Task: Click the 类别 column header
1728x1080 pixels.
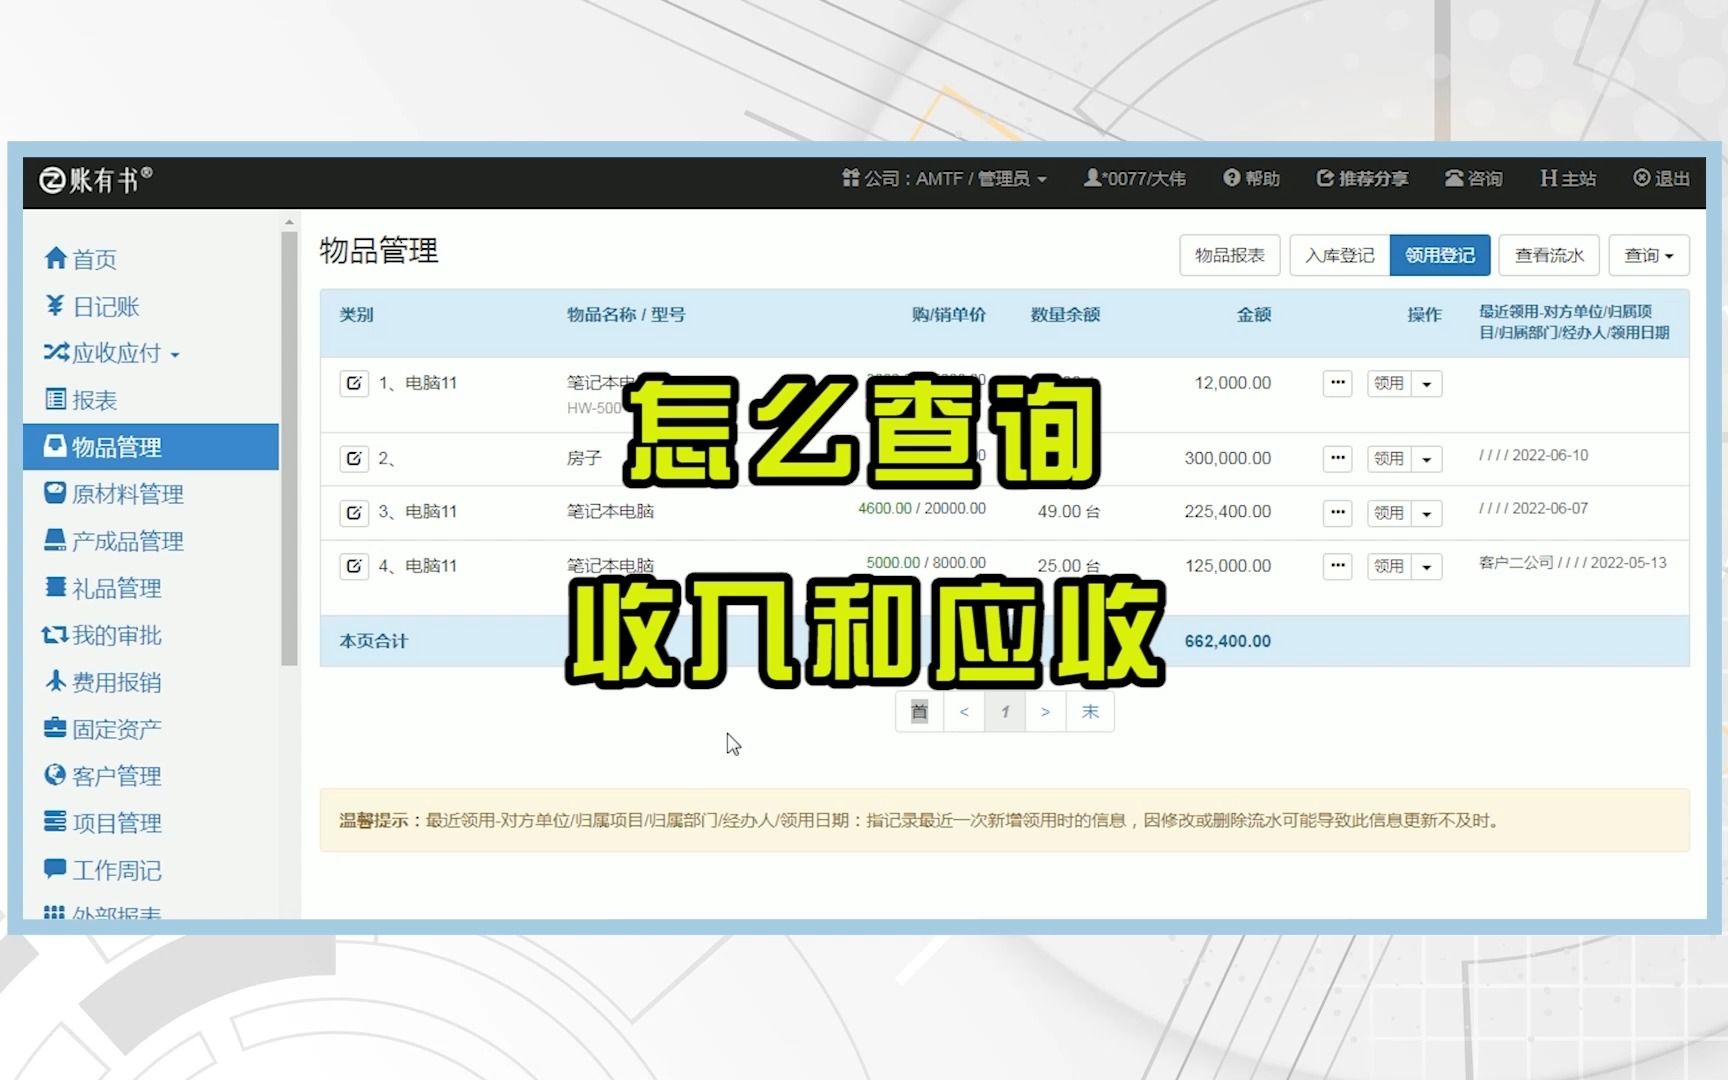Action: pyautogui.click(x=356, y=315)
